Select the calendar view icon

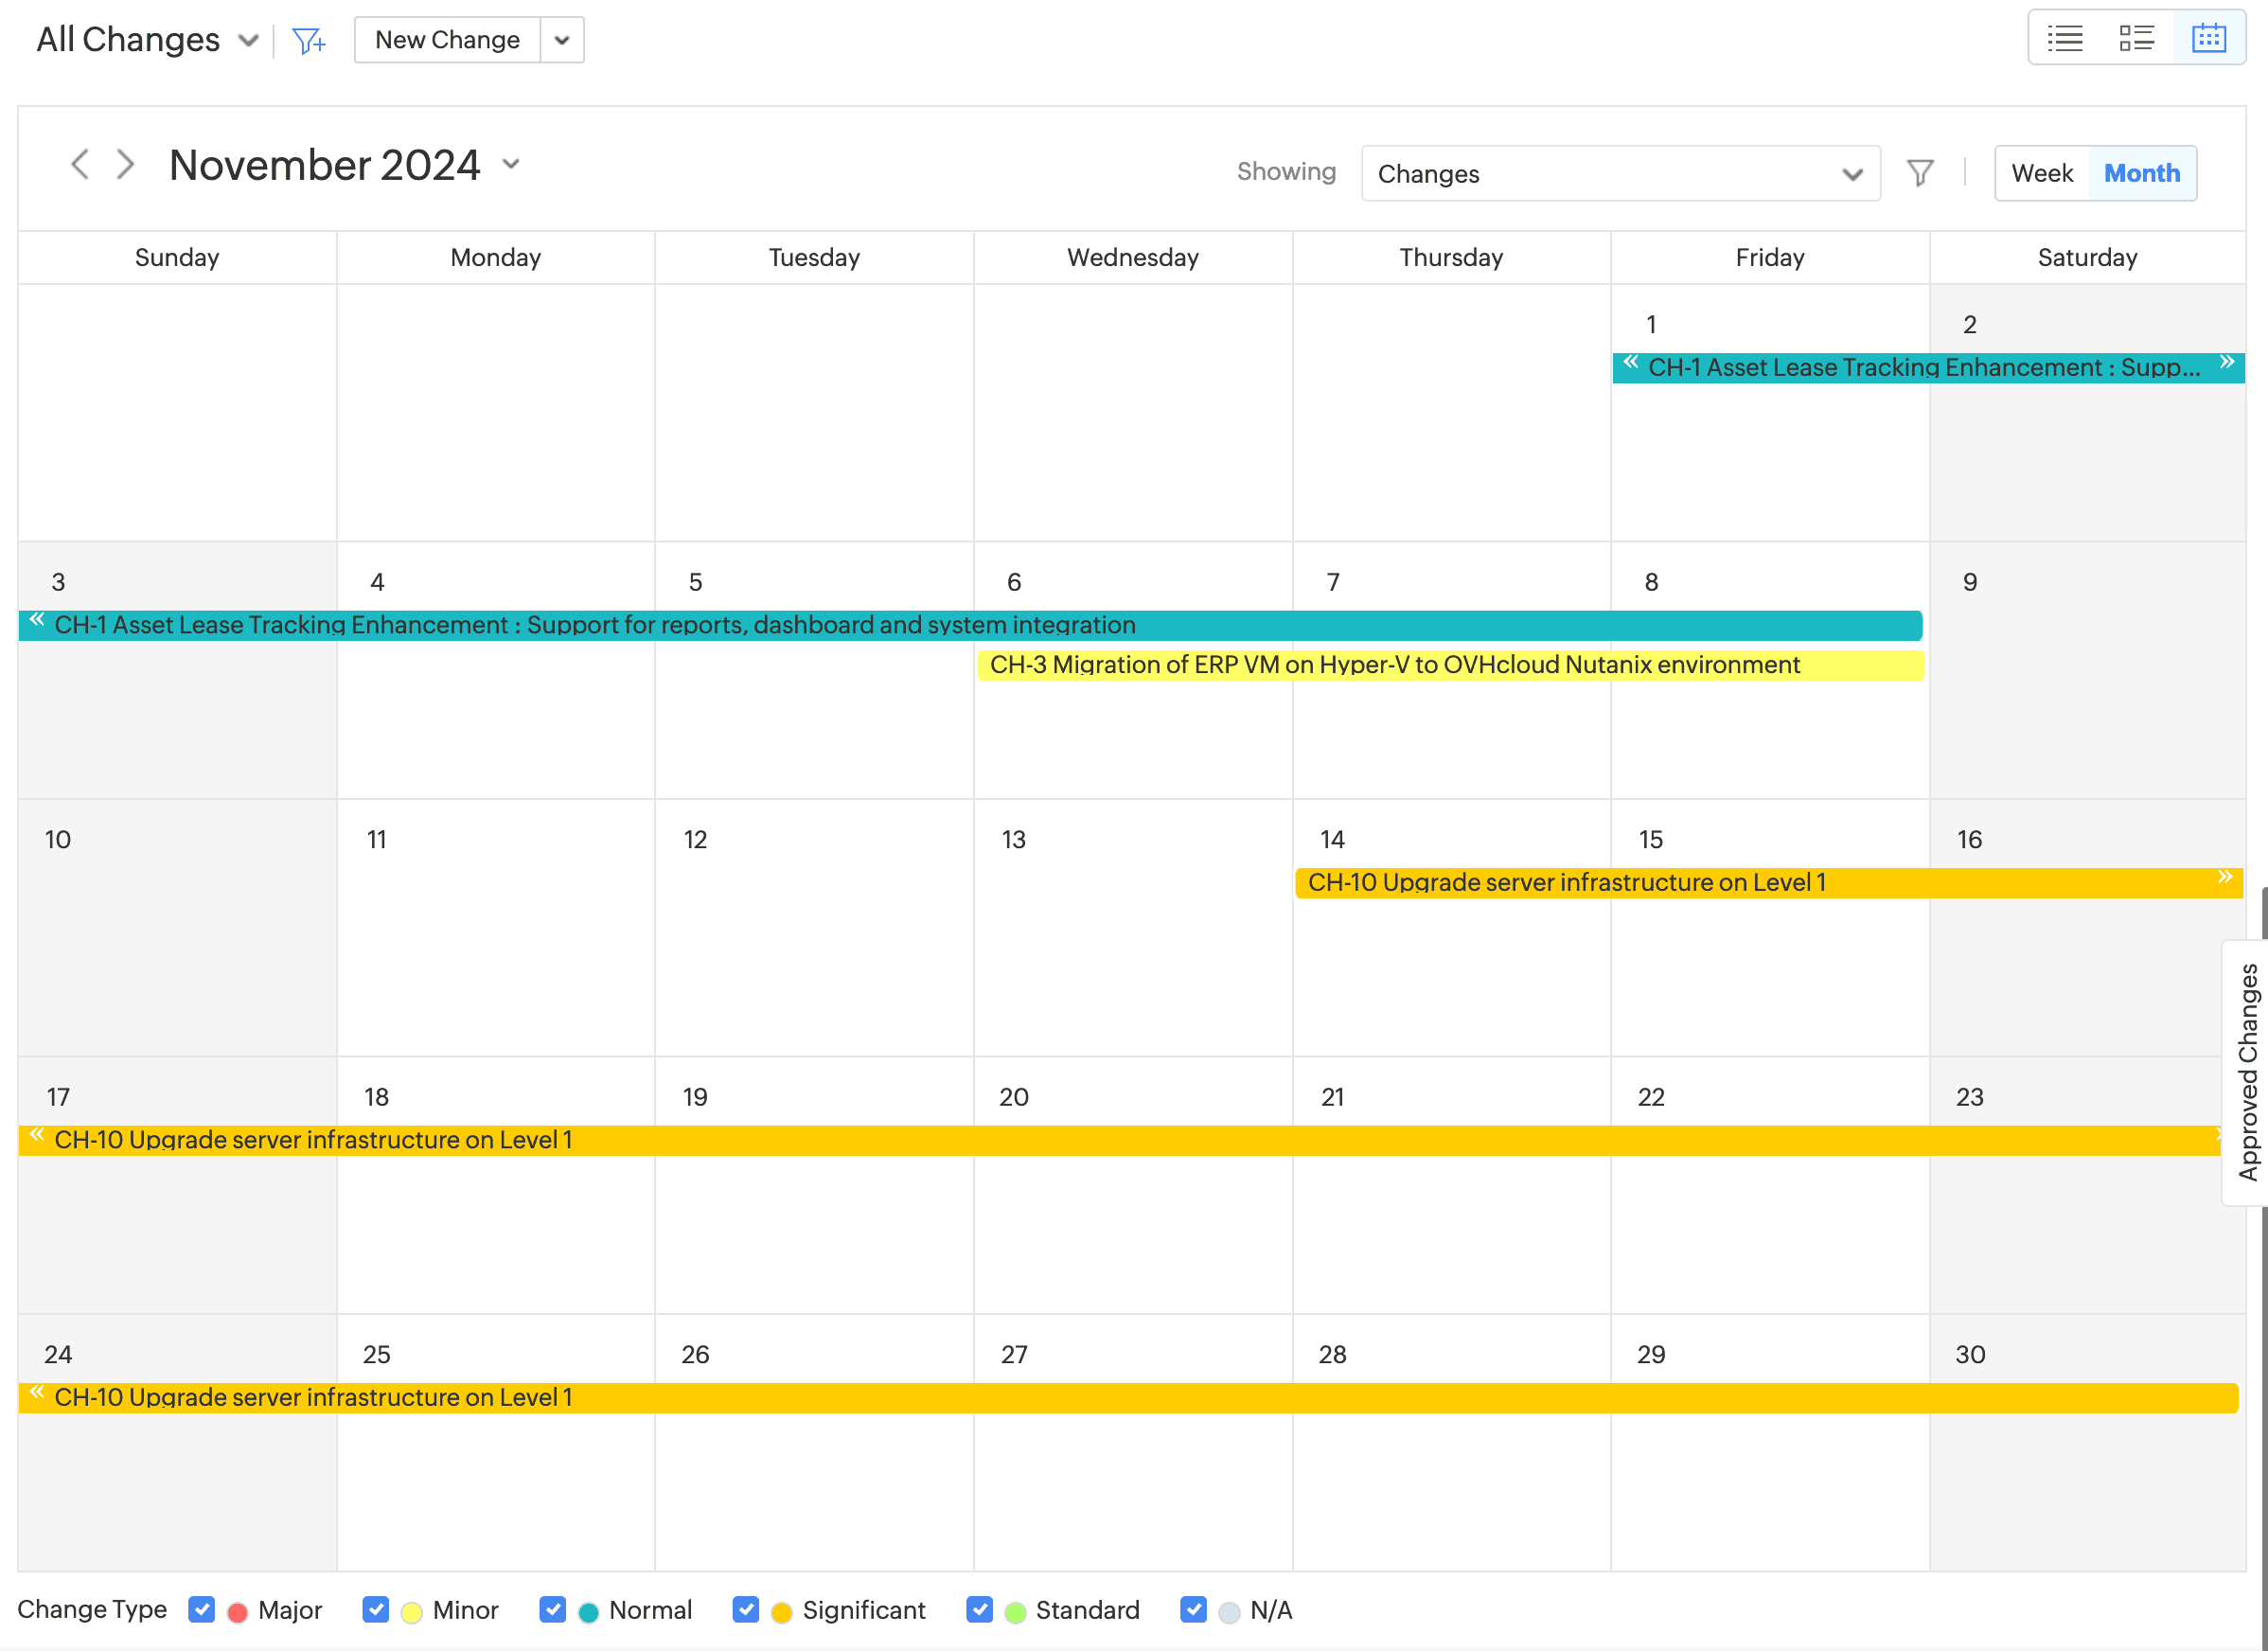[2208, 39]
